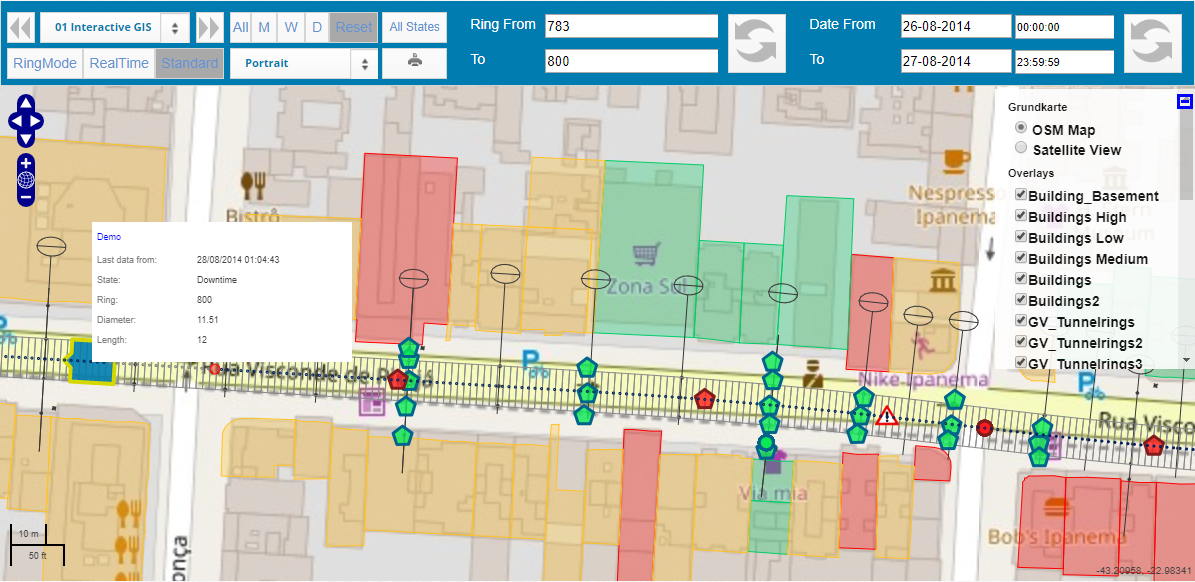Switch to RealTime mode

click(x=119, y=63)
